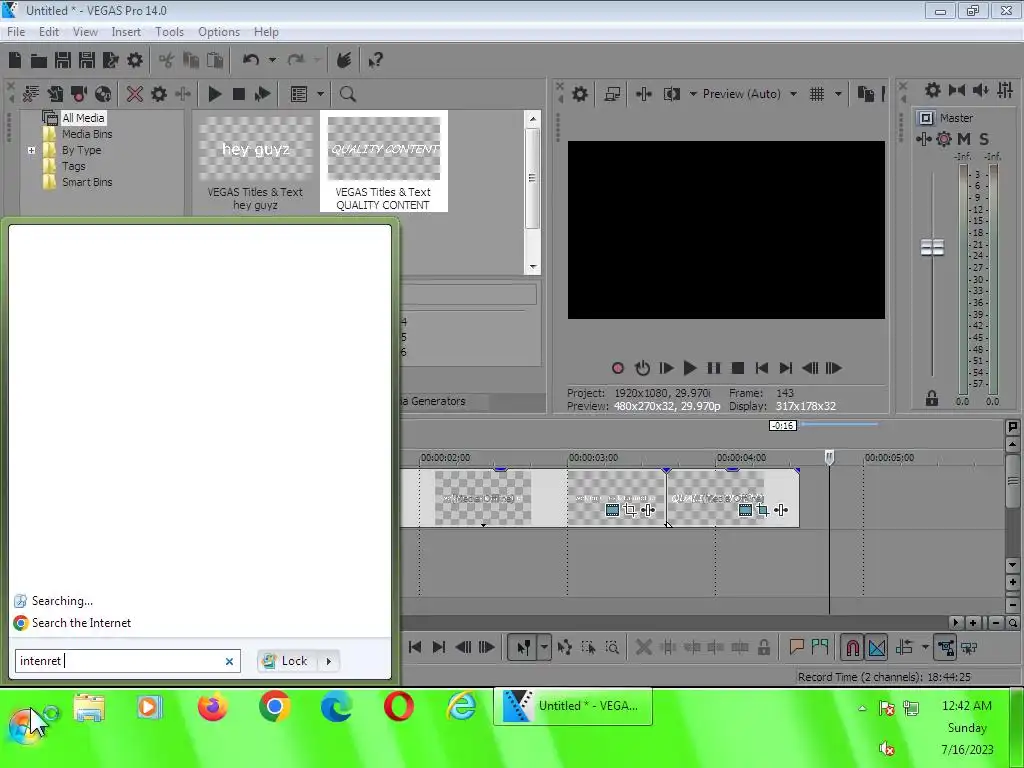This screenshot has width=1024, height=768.
Task: Toggle Loop Playback in the preview transport
Action: pos(642,368)
